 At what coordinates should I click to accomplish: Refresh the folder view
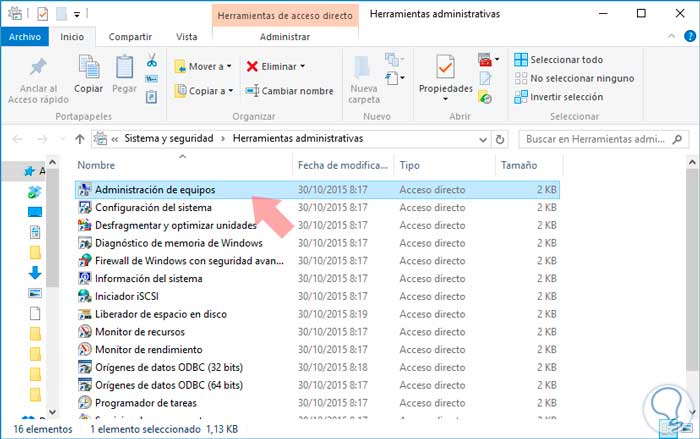(500, 139)
